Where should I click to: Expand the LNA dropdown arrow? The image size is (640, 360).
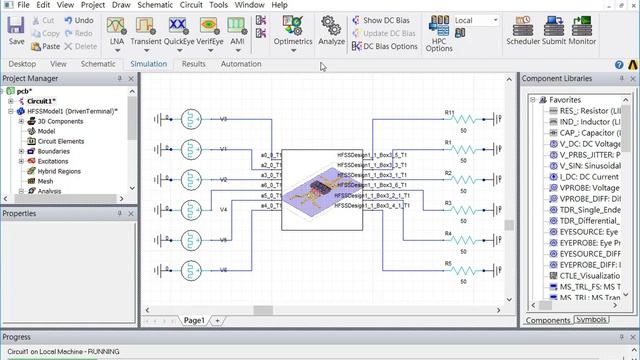coord(117,51)
